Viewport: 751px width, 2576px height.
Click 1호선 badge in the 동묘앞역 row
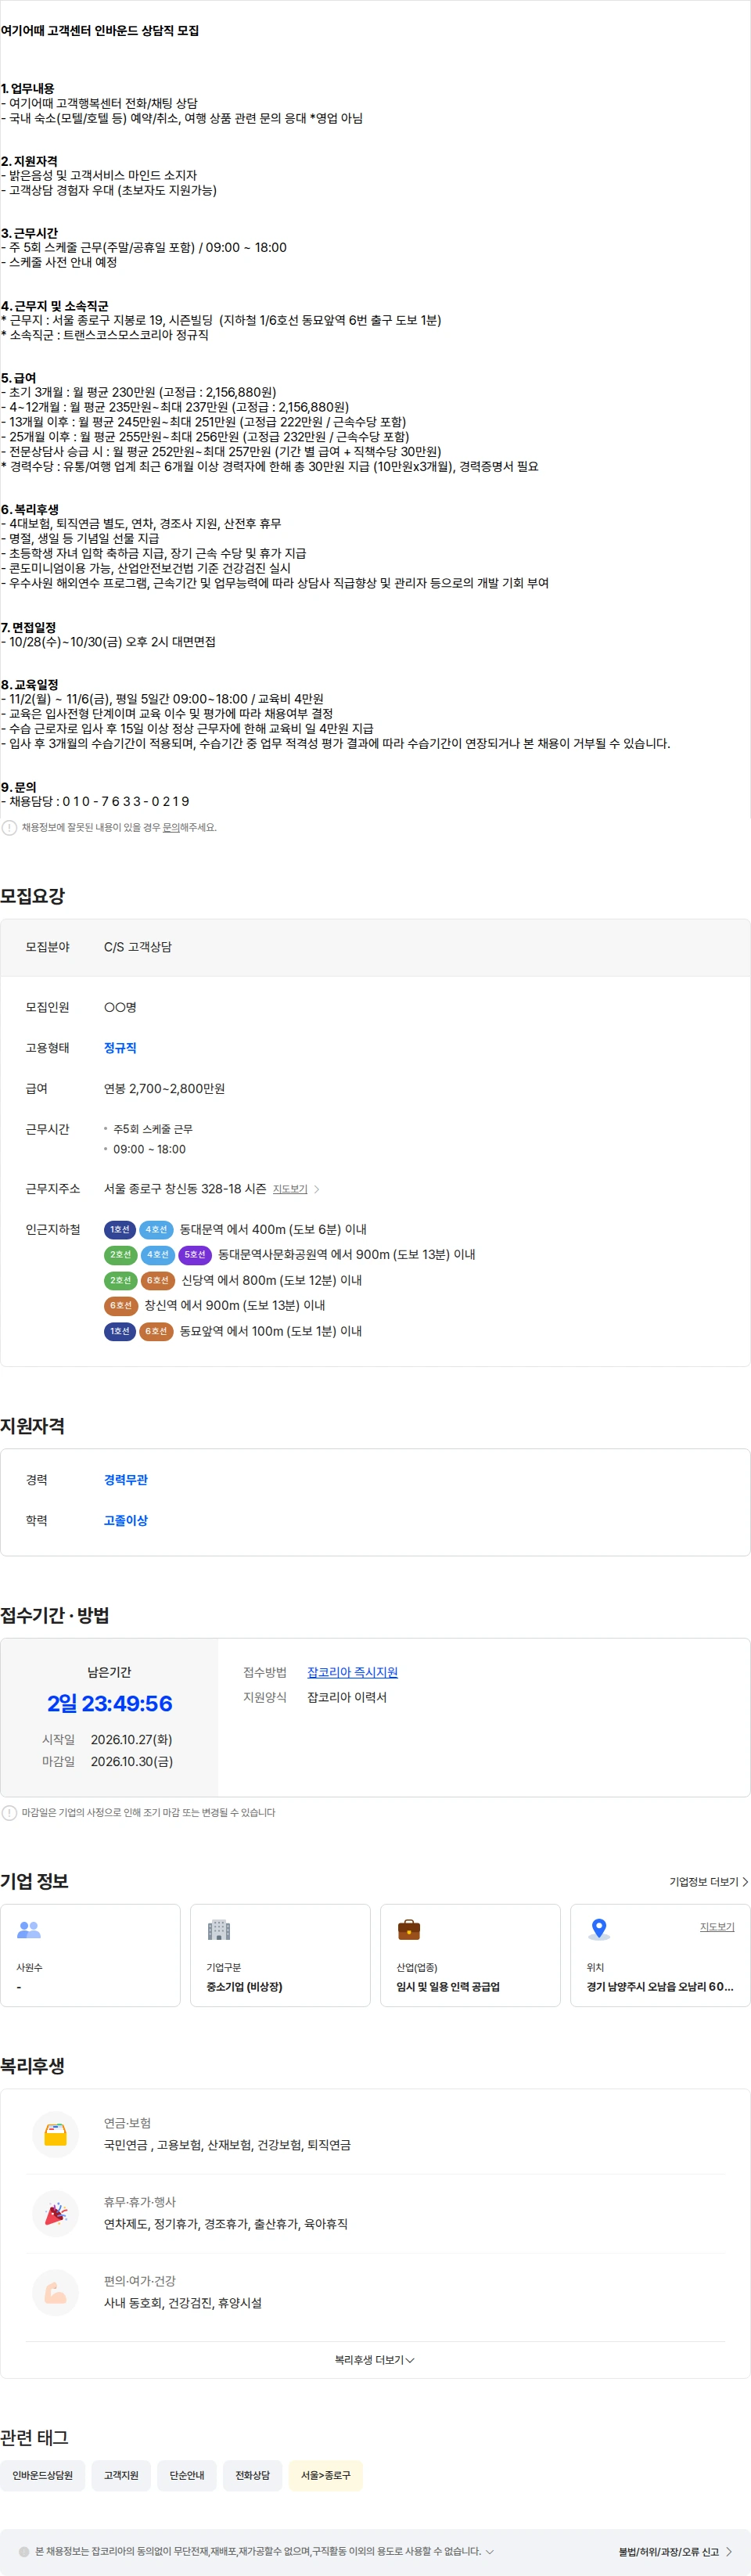[x=120, y=1331]
